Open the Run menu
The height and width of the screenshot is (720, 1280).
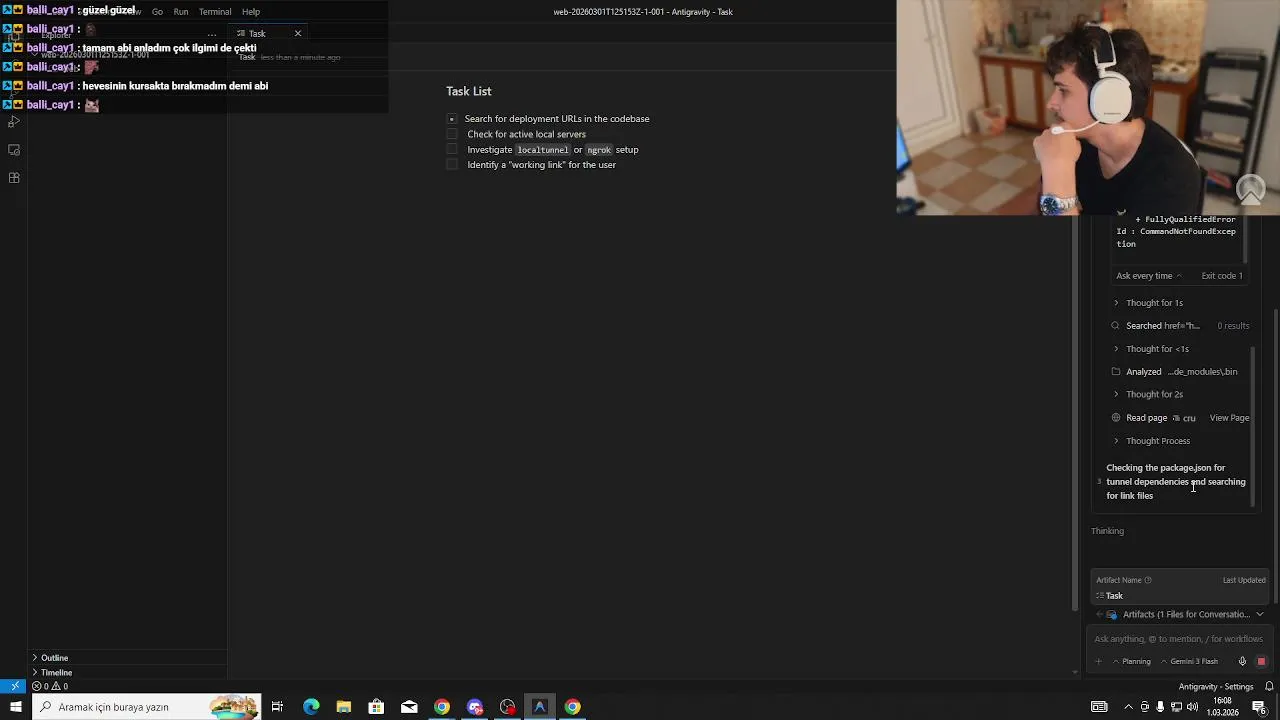(181, 12)
